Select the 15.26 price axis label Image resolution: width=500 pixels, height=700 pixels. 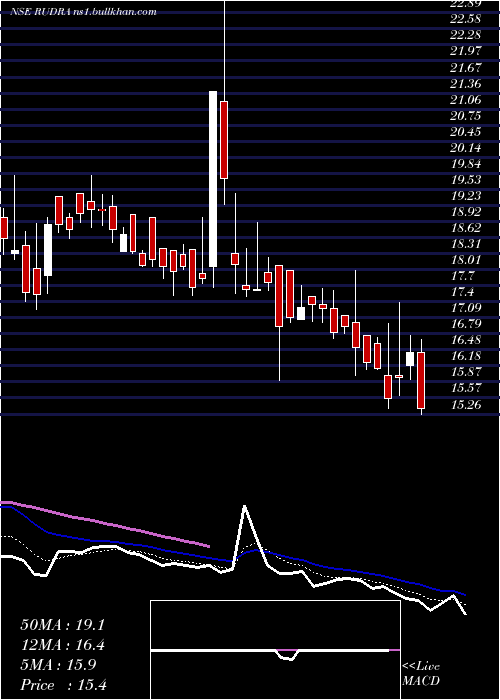click(x=466, y=405)
